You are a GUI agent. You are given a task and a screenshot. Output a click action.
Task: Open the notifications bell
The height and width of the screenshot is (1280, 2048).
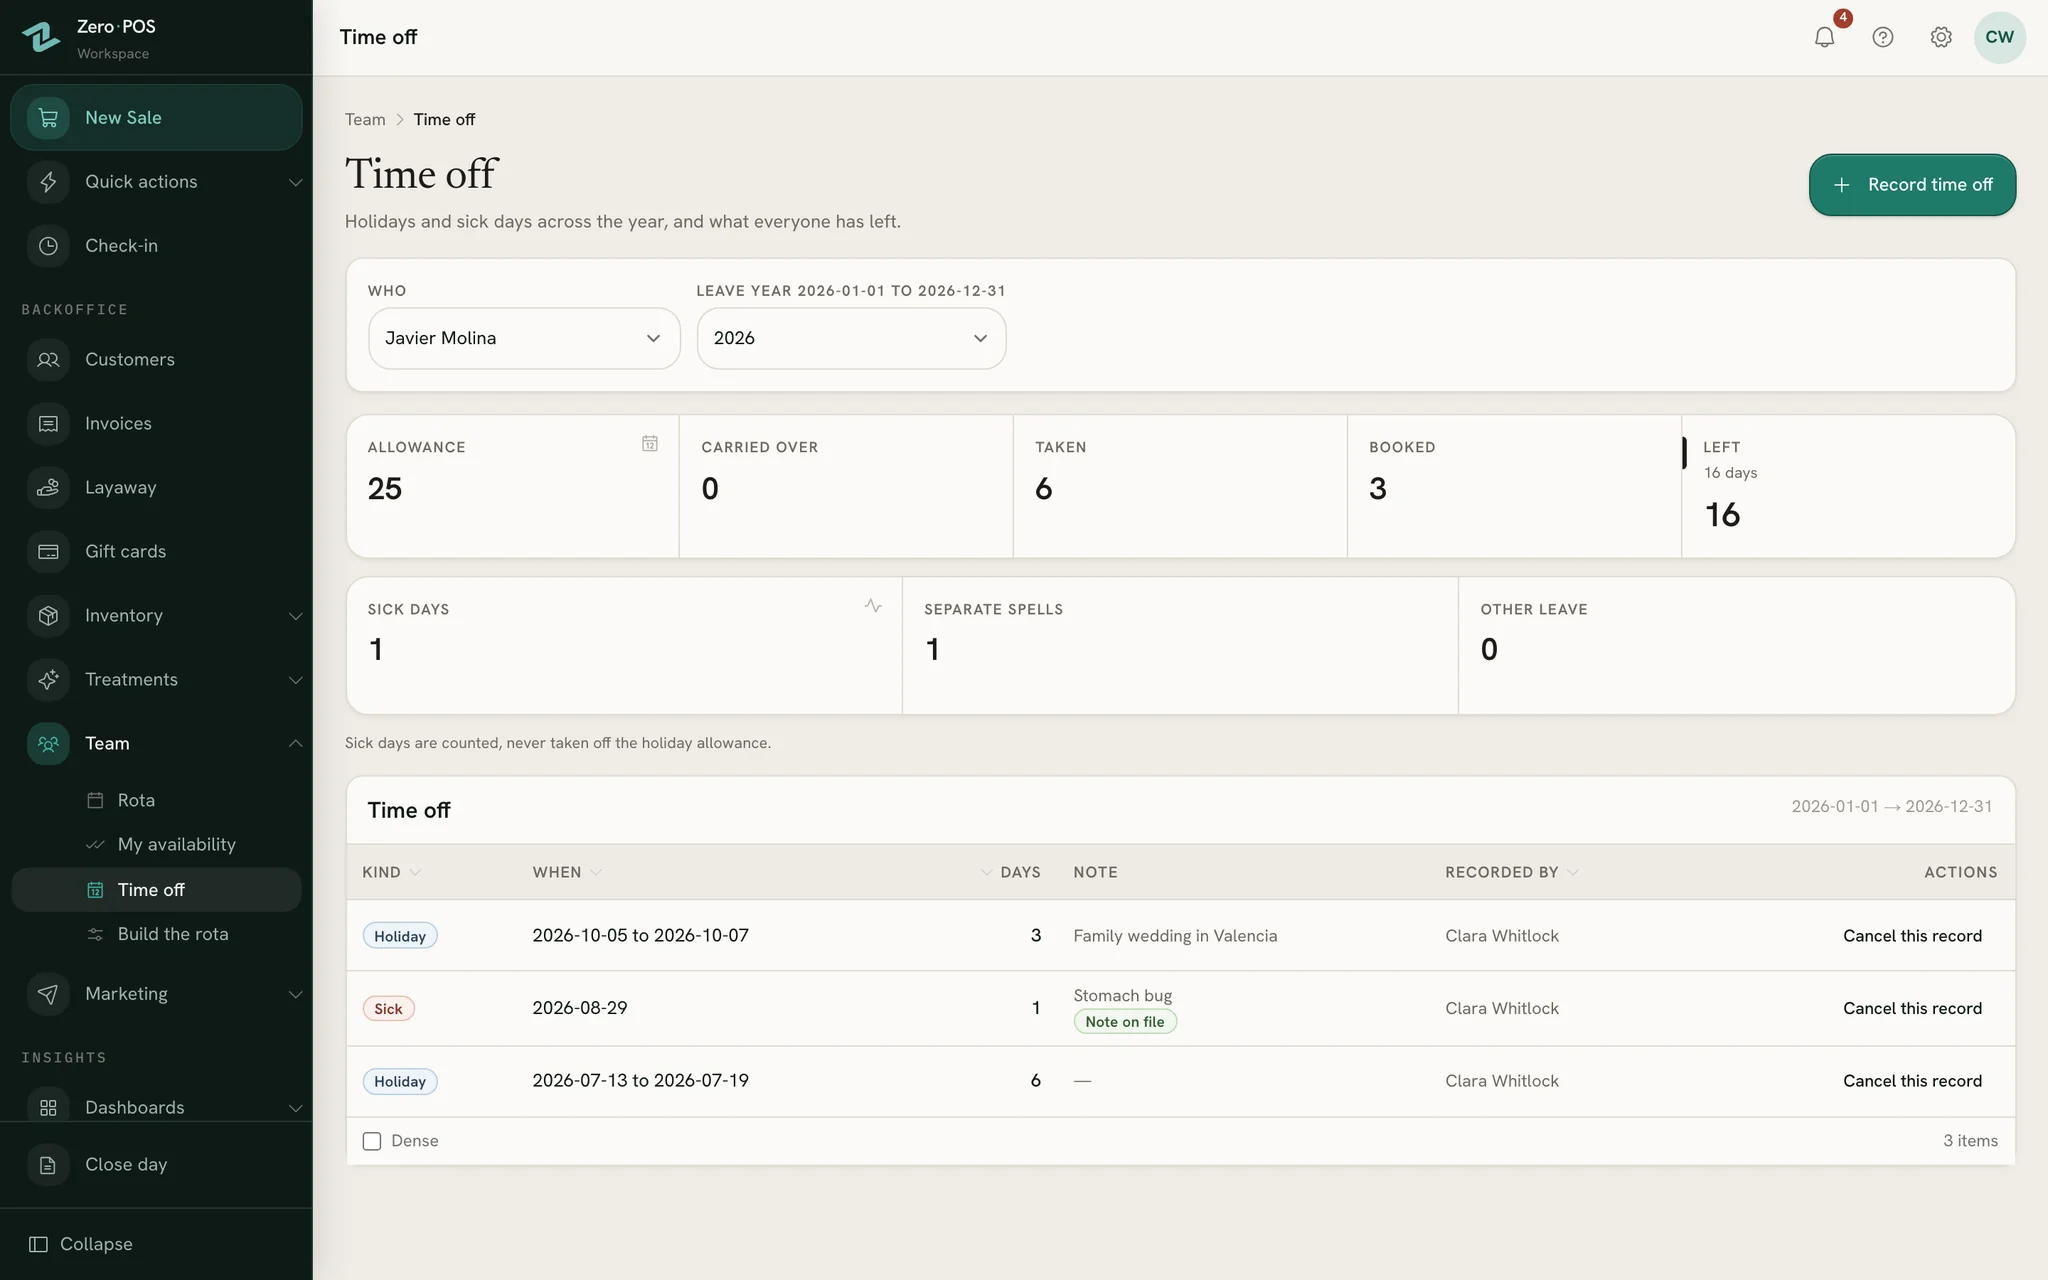click(x=1824, y=37)
